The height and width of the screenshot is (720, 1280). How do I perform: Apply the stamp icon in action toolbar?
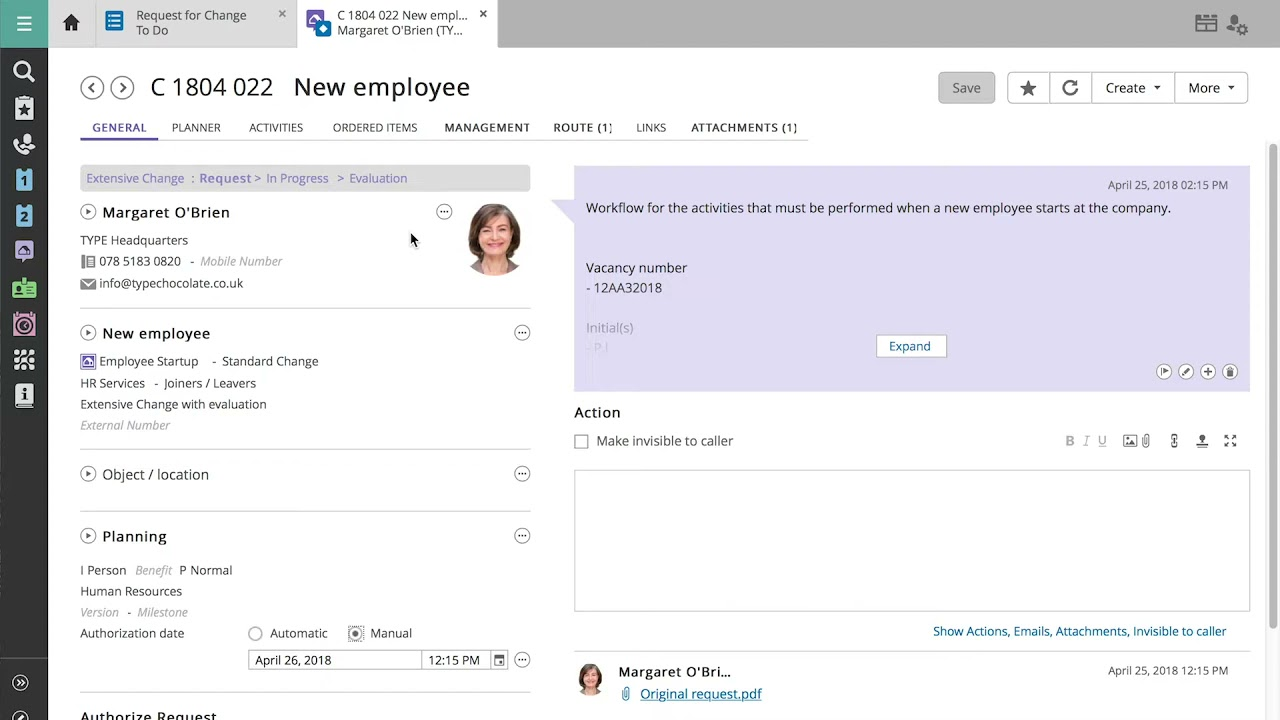click(1202, 441)
